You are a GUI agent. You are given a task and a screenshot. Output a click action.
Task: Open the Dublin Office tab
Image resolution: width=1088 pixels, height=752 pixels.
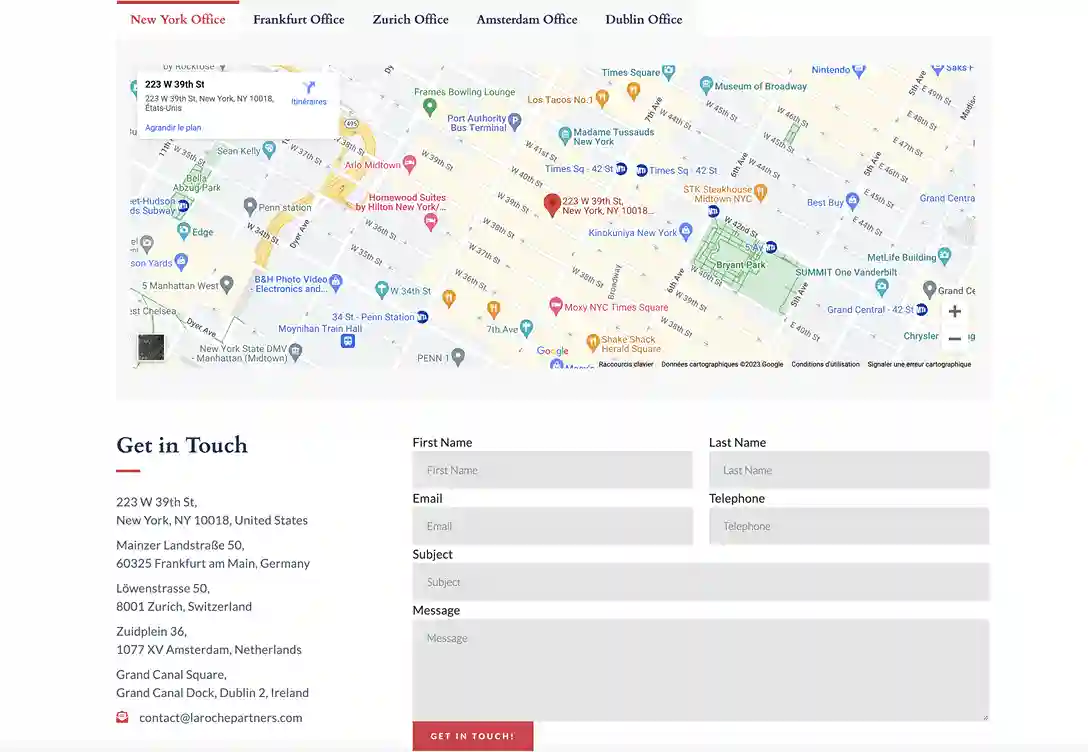[643, 19]
